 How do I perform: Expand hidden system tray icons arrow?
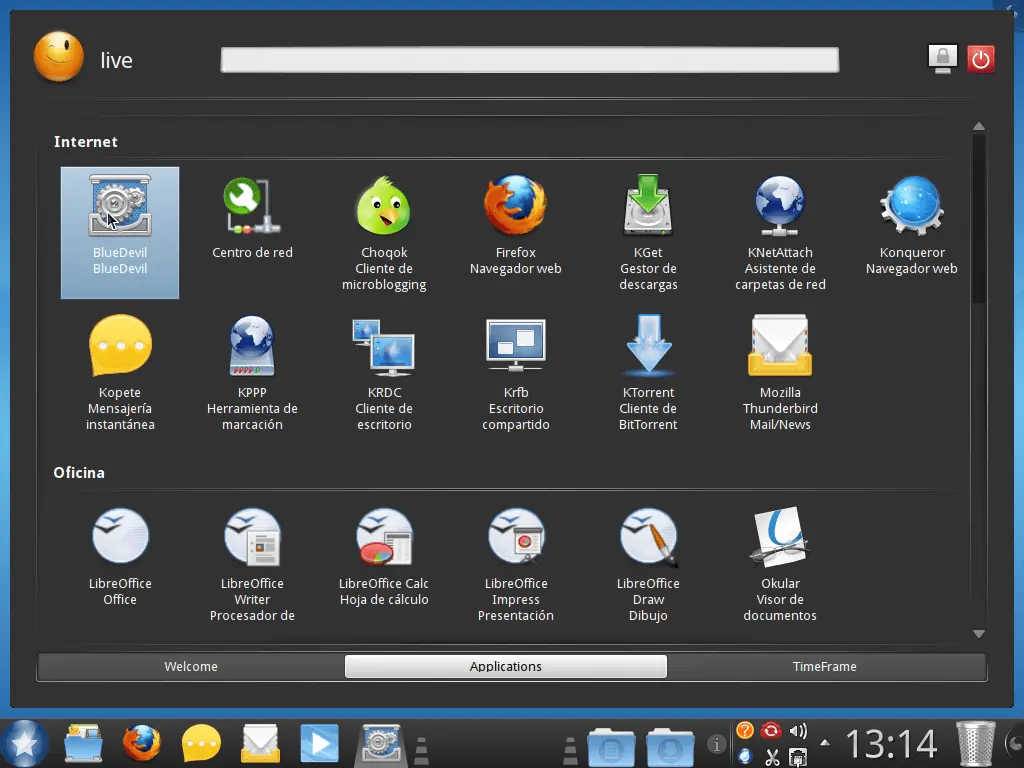(825, 743)
